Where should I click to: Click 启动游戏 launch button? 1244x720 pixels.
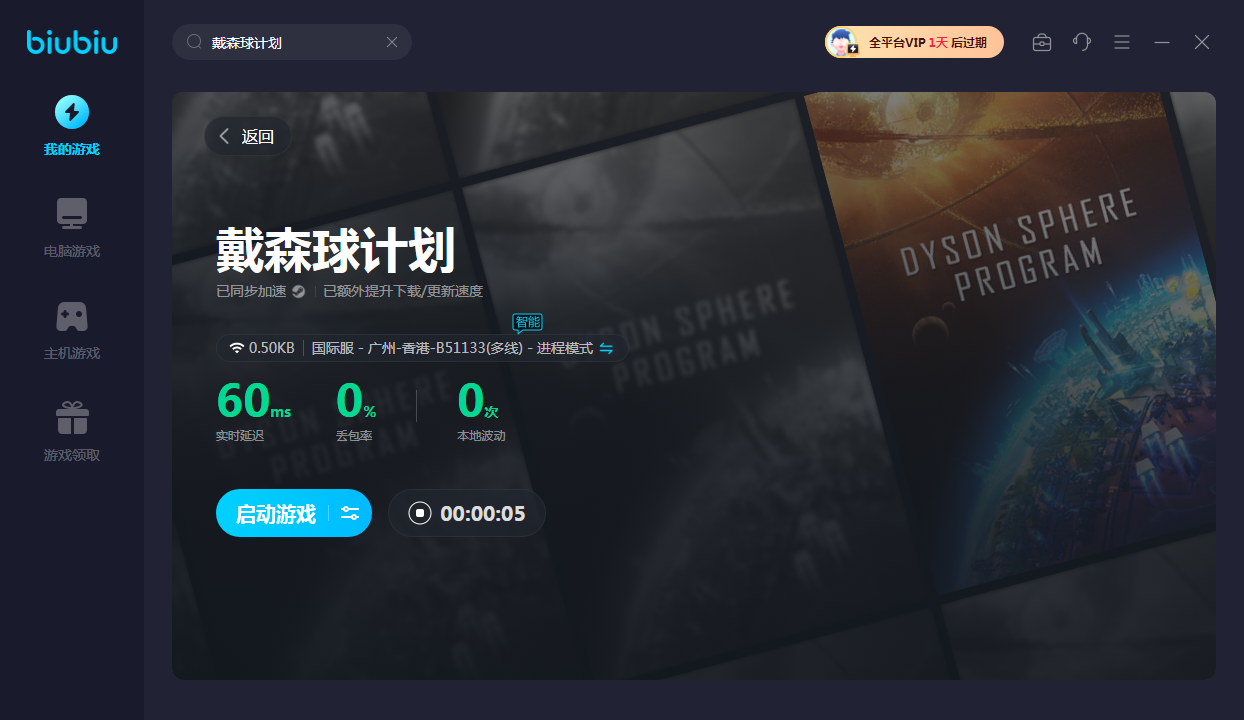(275, 514)
